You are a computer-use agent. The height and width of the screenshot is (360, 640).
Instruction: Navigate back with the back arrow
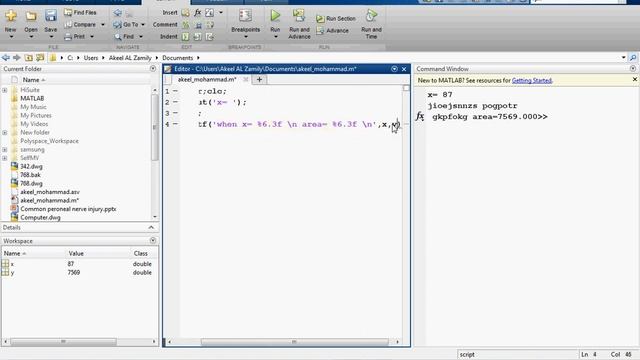pyautogui.click(x=6, y=58)
